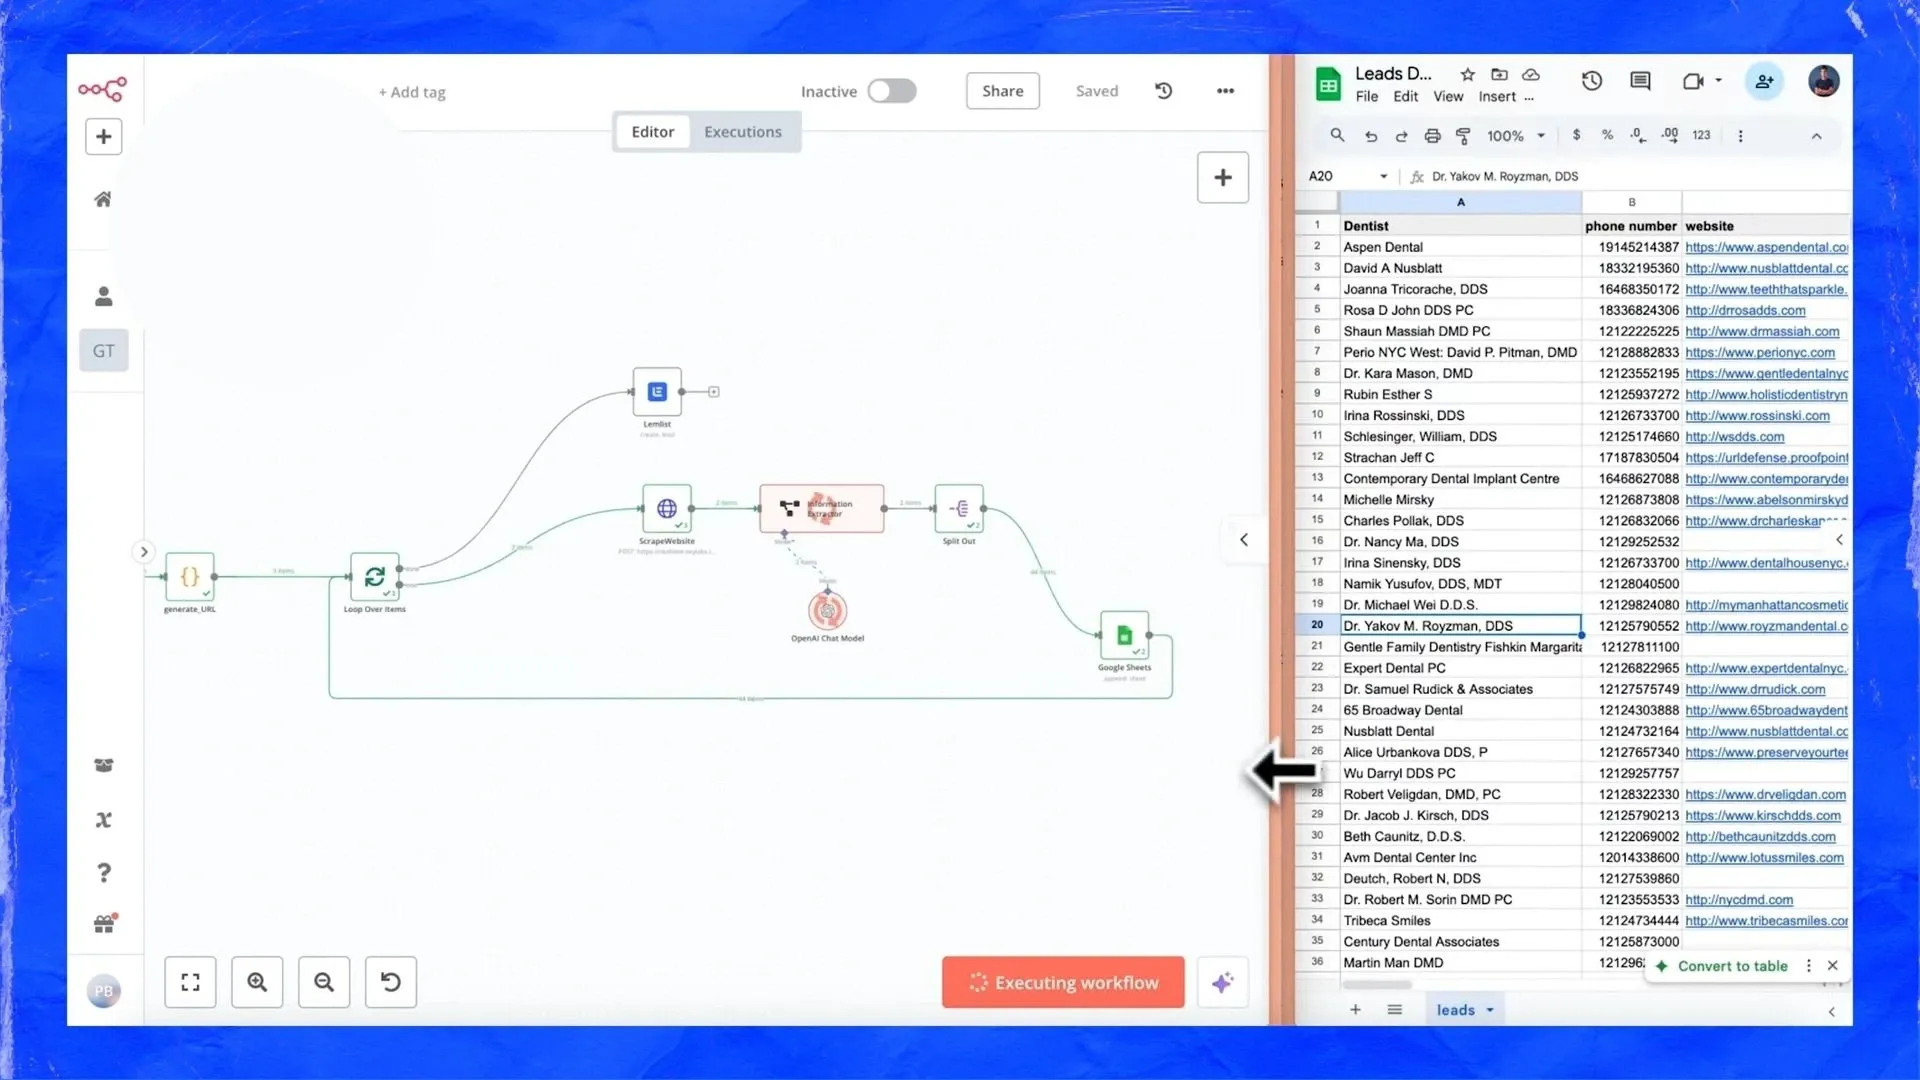Open the Insert menu in Sheets
Screen dimensions: 1920x1080
pyautogui.click(x=1497, y=97)
